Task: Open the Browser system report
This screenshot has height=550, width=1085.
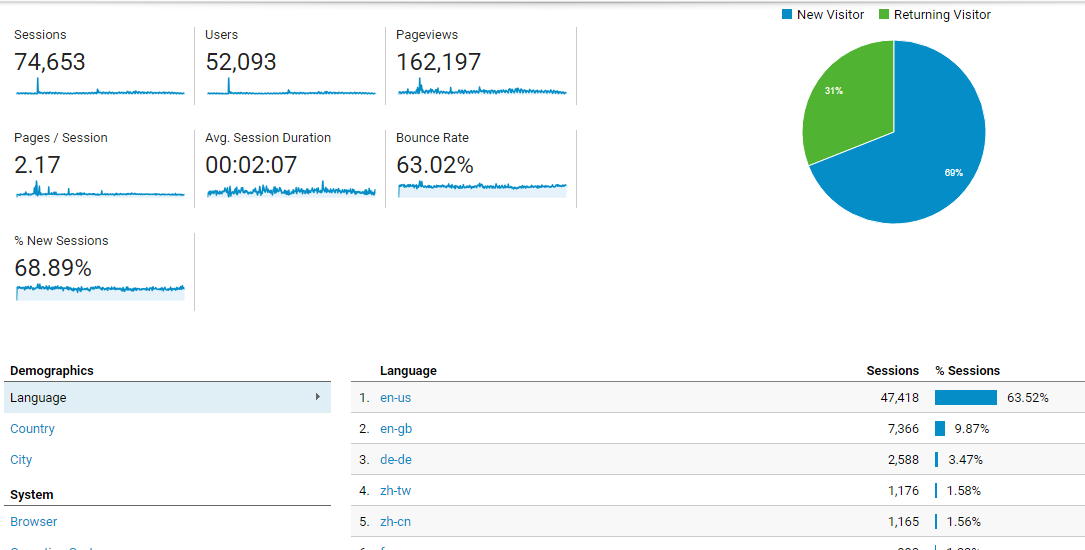Action: tap(34, 522)
